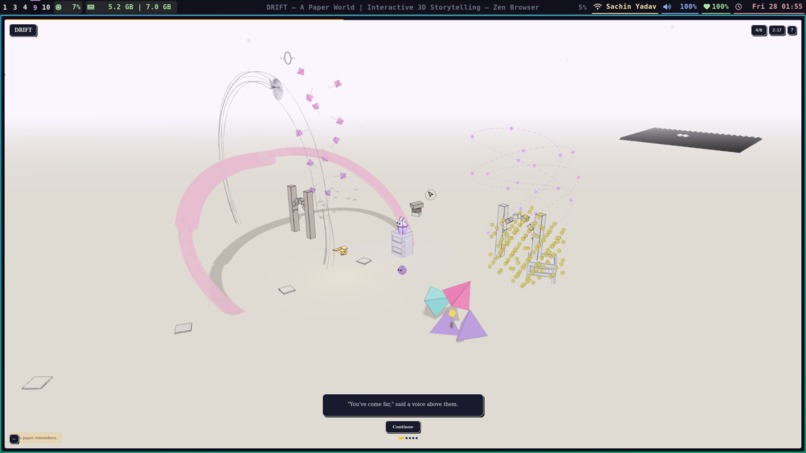Click the timer badge beside the help button

pyautogui.click(x=777, y=30)
